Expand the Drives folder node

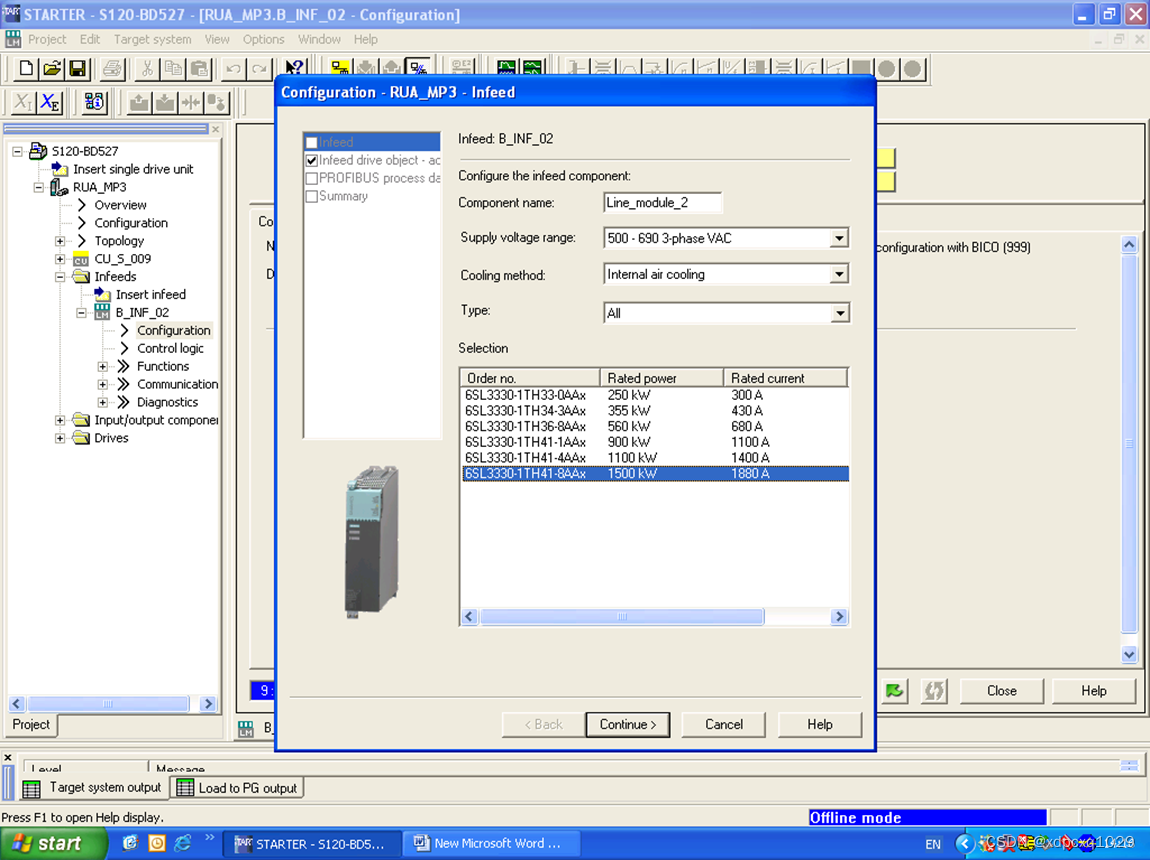pos(60,438)
